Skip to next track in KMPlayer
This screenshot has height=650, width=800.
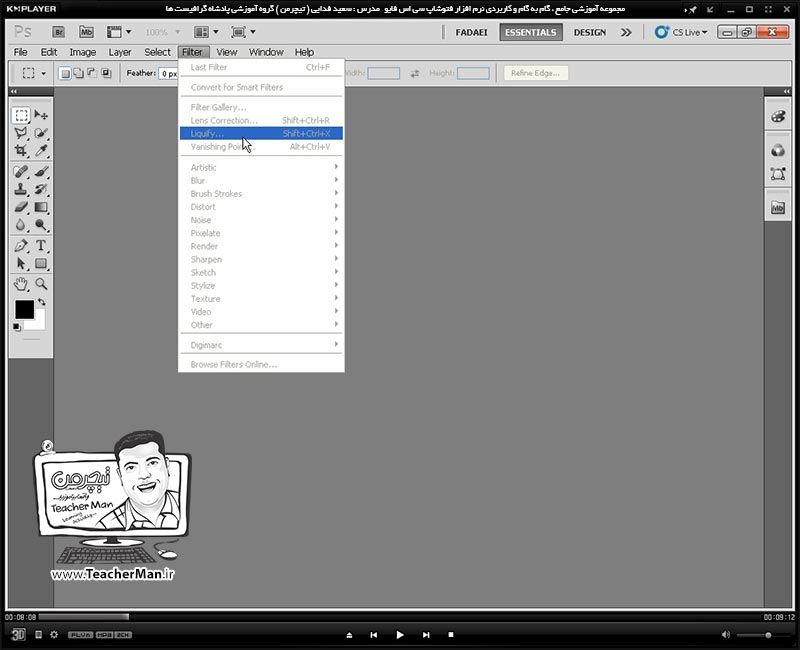[426, 635]
